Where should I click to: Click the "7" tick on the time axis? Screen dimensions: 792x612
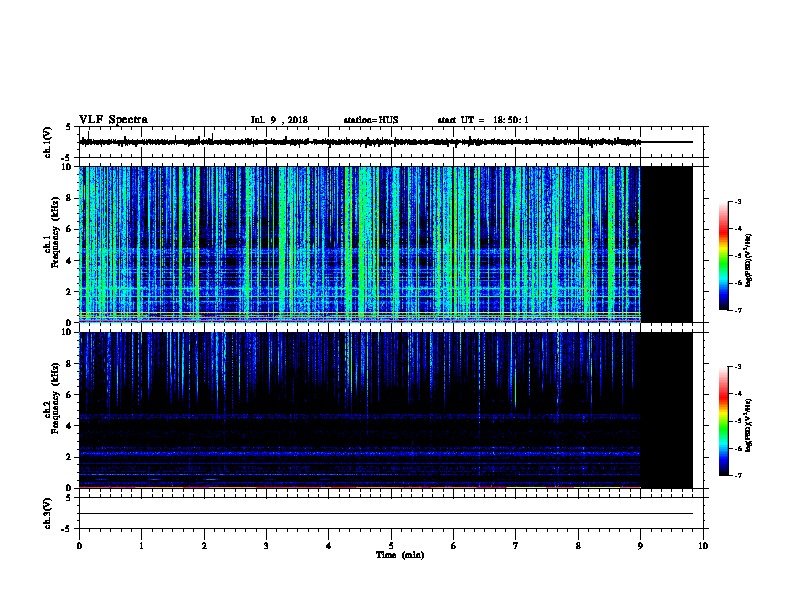click(x=516, y=545)
